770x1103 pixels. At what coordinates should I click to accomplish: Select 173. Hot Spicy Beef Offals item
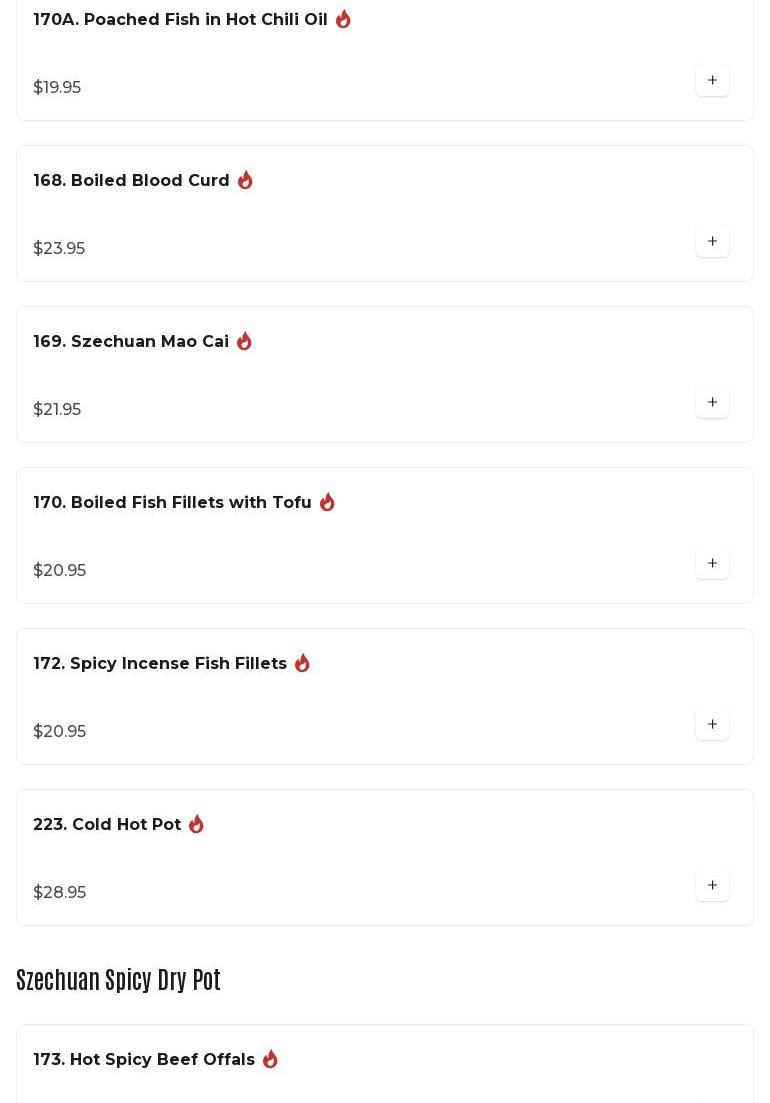[x=144, y=1059]
